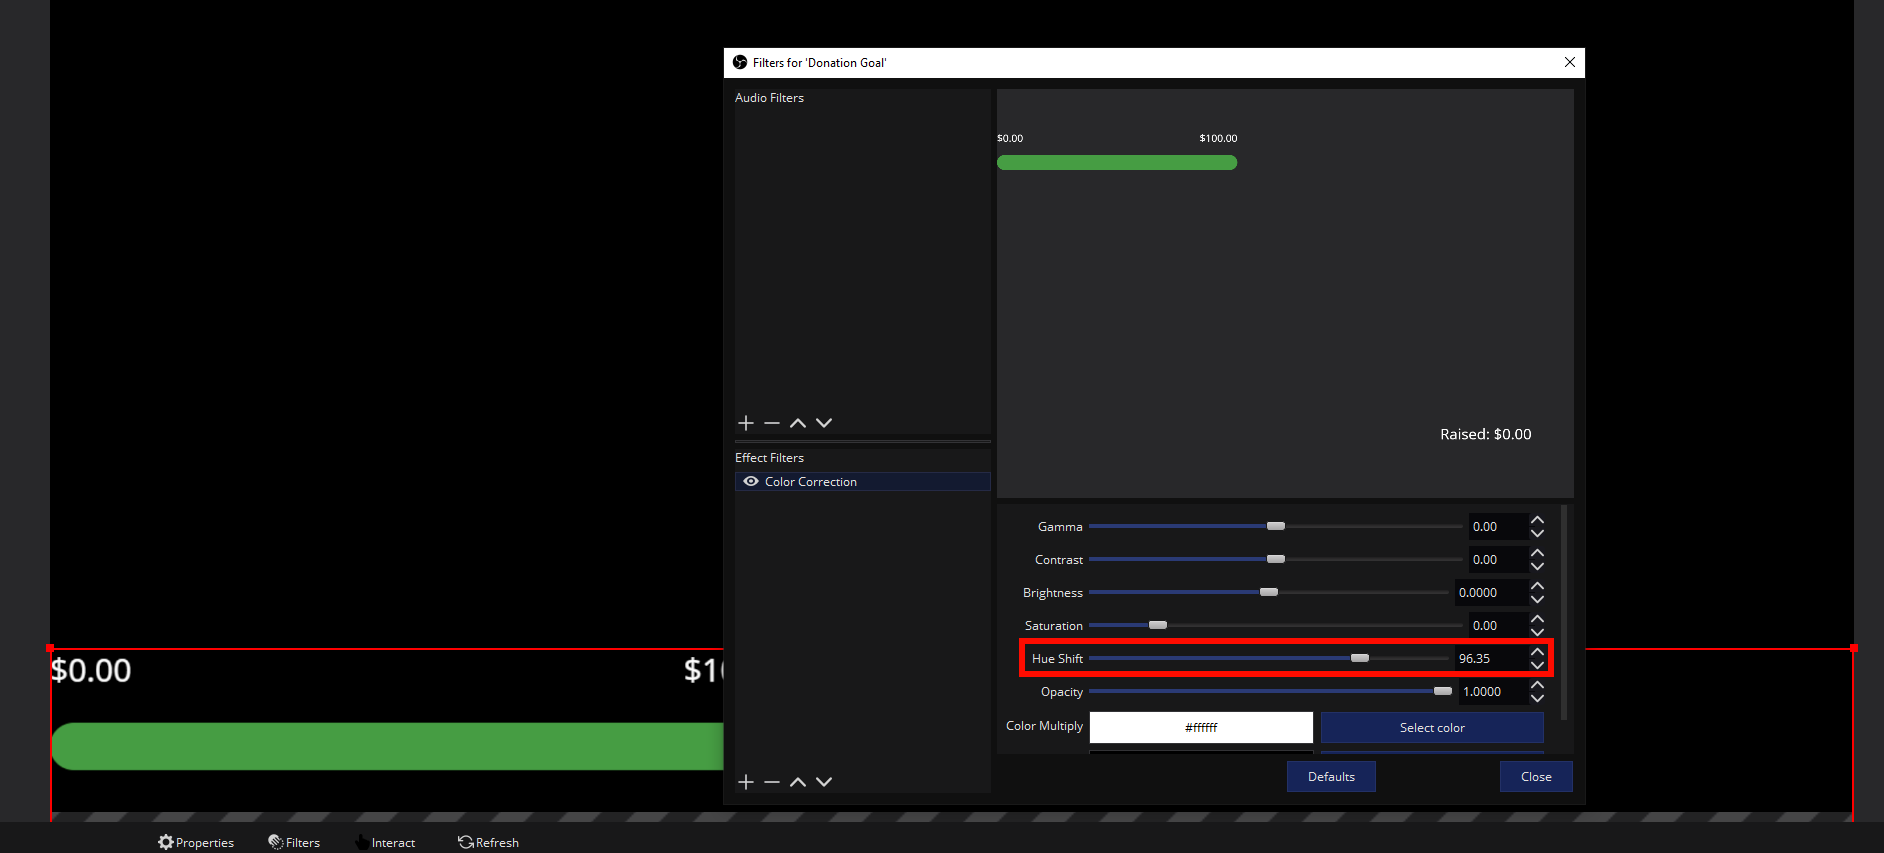This screenshot has width=1884, height=853.
Task: Open Filters from the source toolbar
Action: coord(294,842)
